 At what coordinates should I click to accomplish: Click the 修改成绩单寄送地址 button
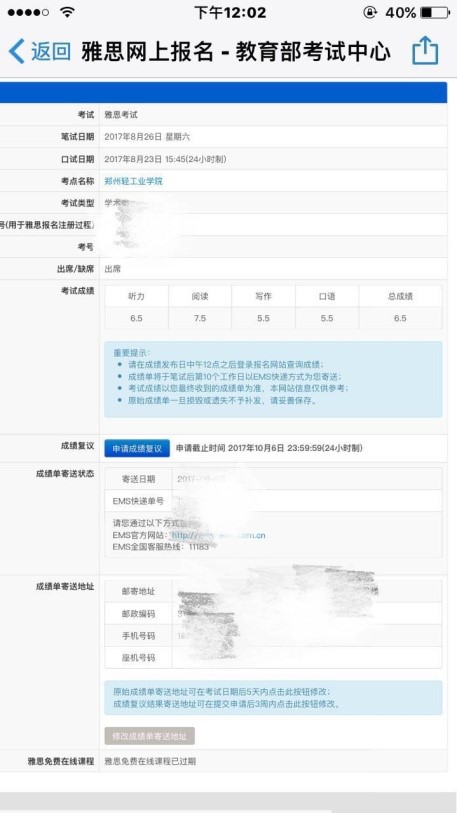click(x=149, y=736)
